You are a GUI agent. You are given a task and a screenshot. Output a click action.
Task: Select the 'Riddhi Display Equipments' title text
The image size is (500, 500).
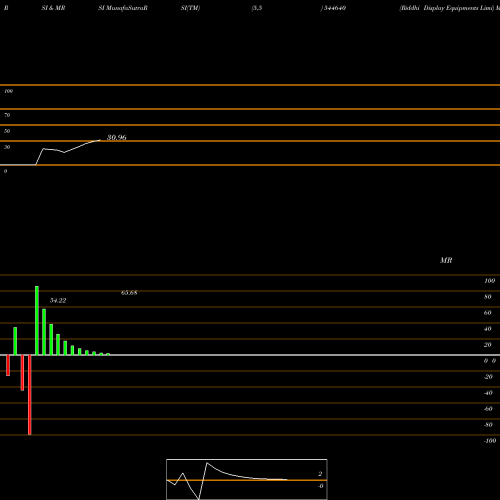click(440, 8)
